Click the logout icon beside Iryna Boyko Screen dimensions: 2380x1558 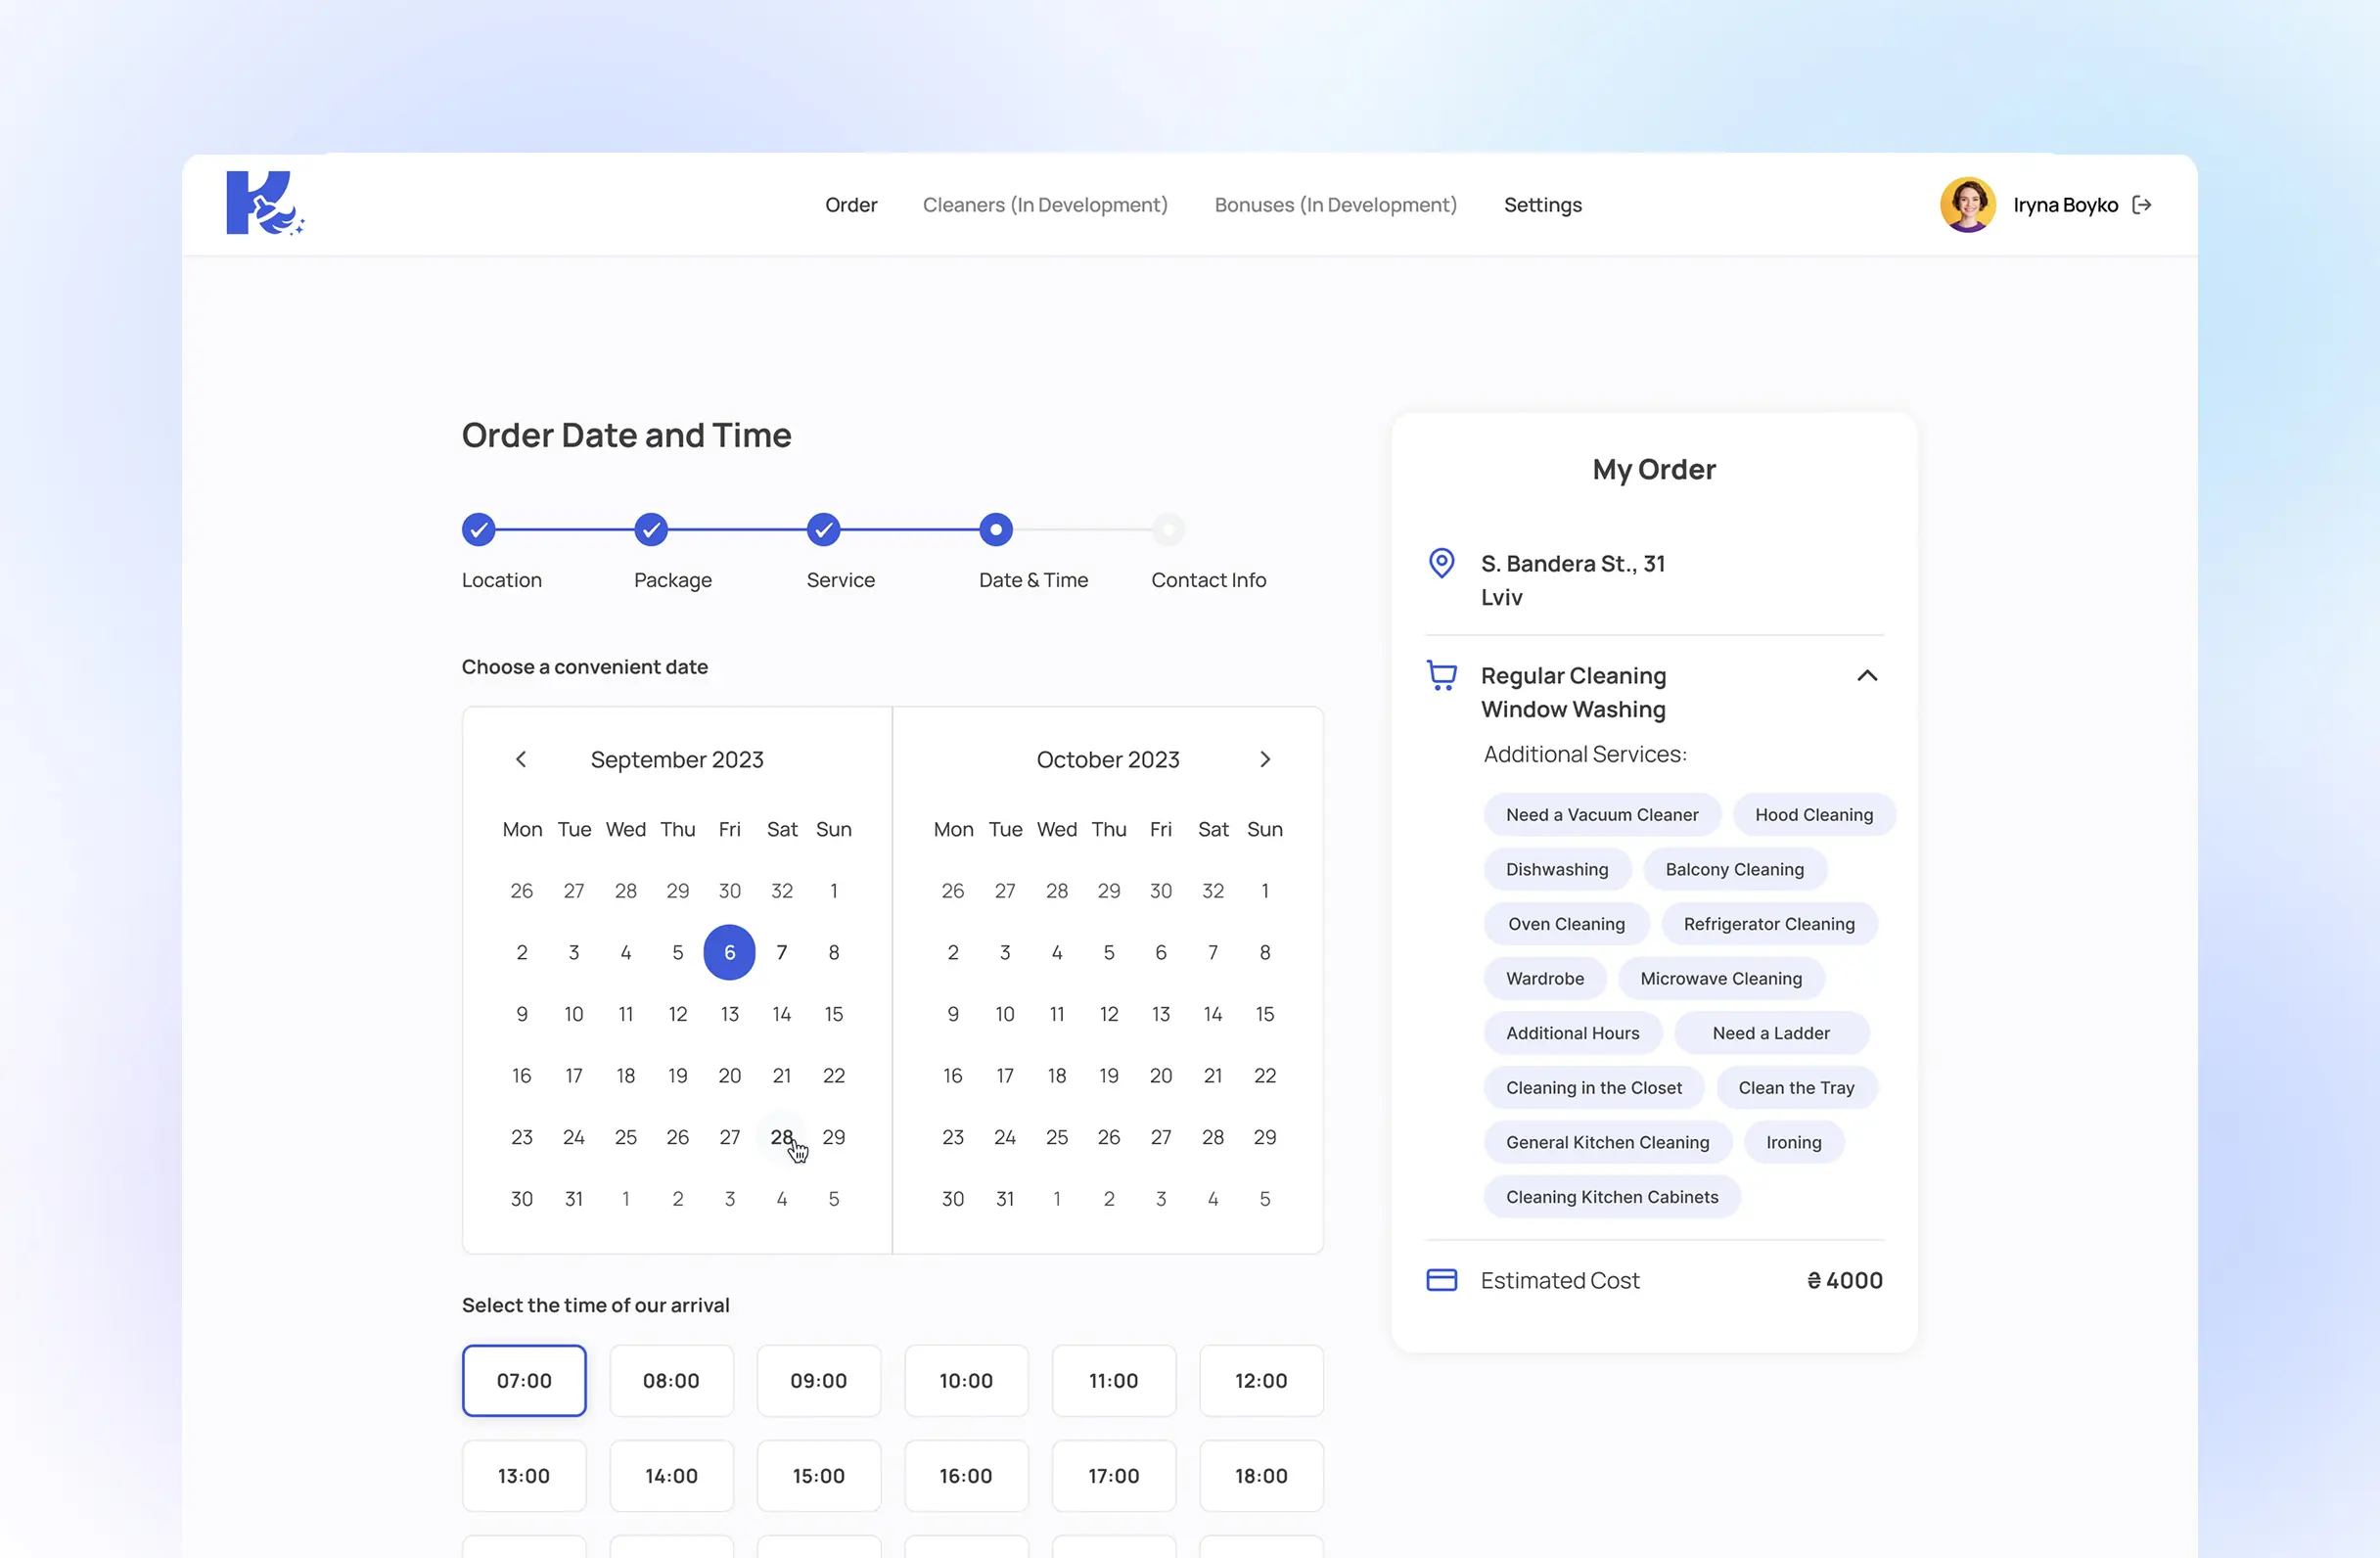2141,205
